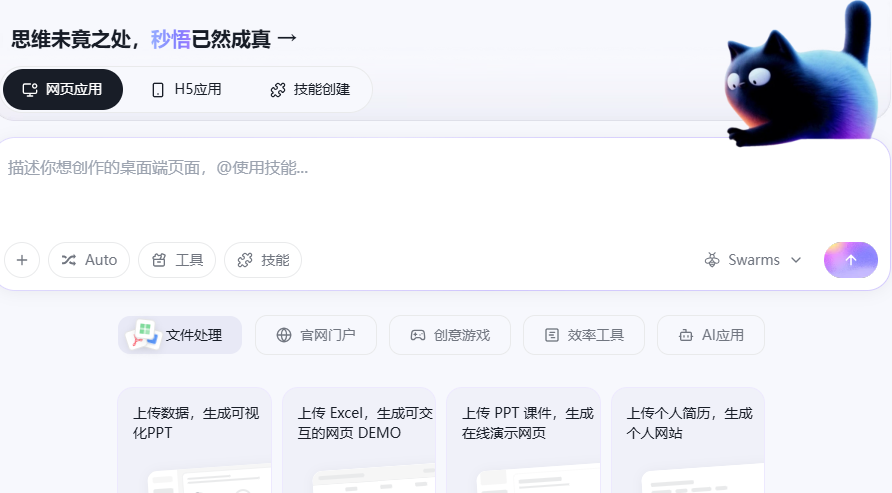The height and width of the screenshot is (493, 892).
Task: Open the 上传数据，生成可视化PPT card
Action: [x=194, y=440]
